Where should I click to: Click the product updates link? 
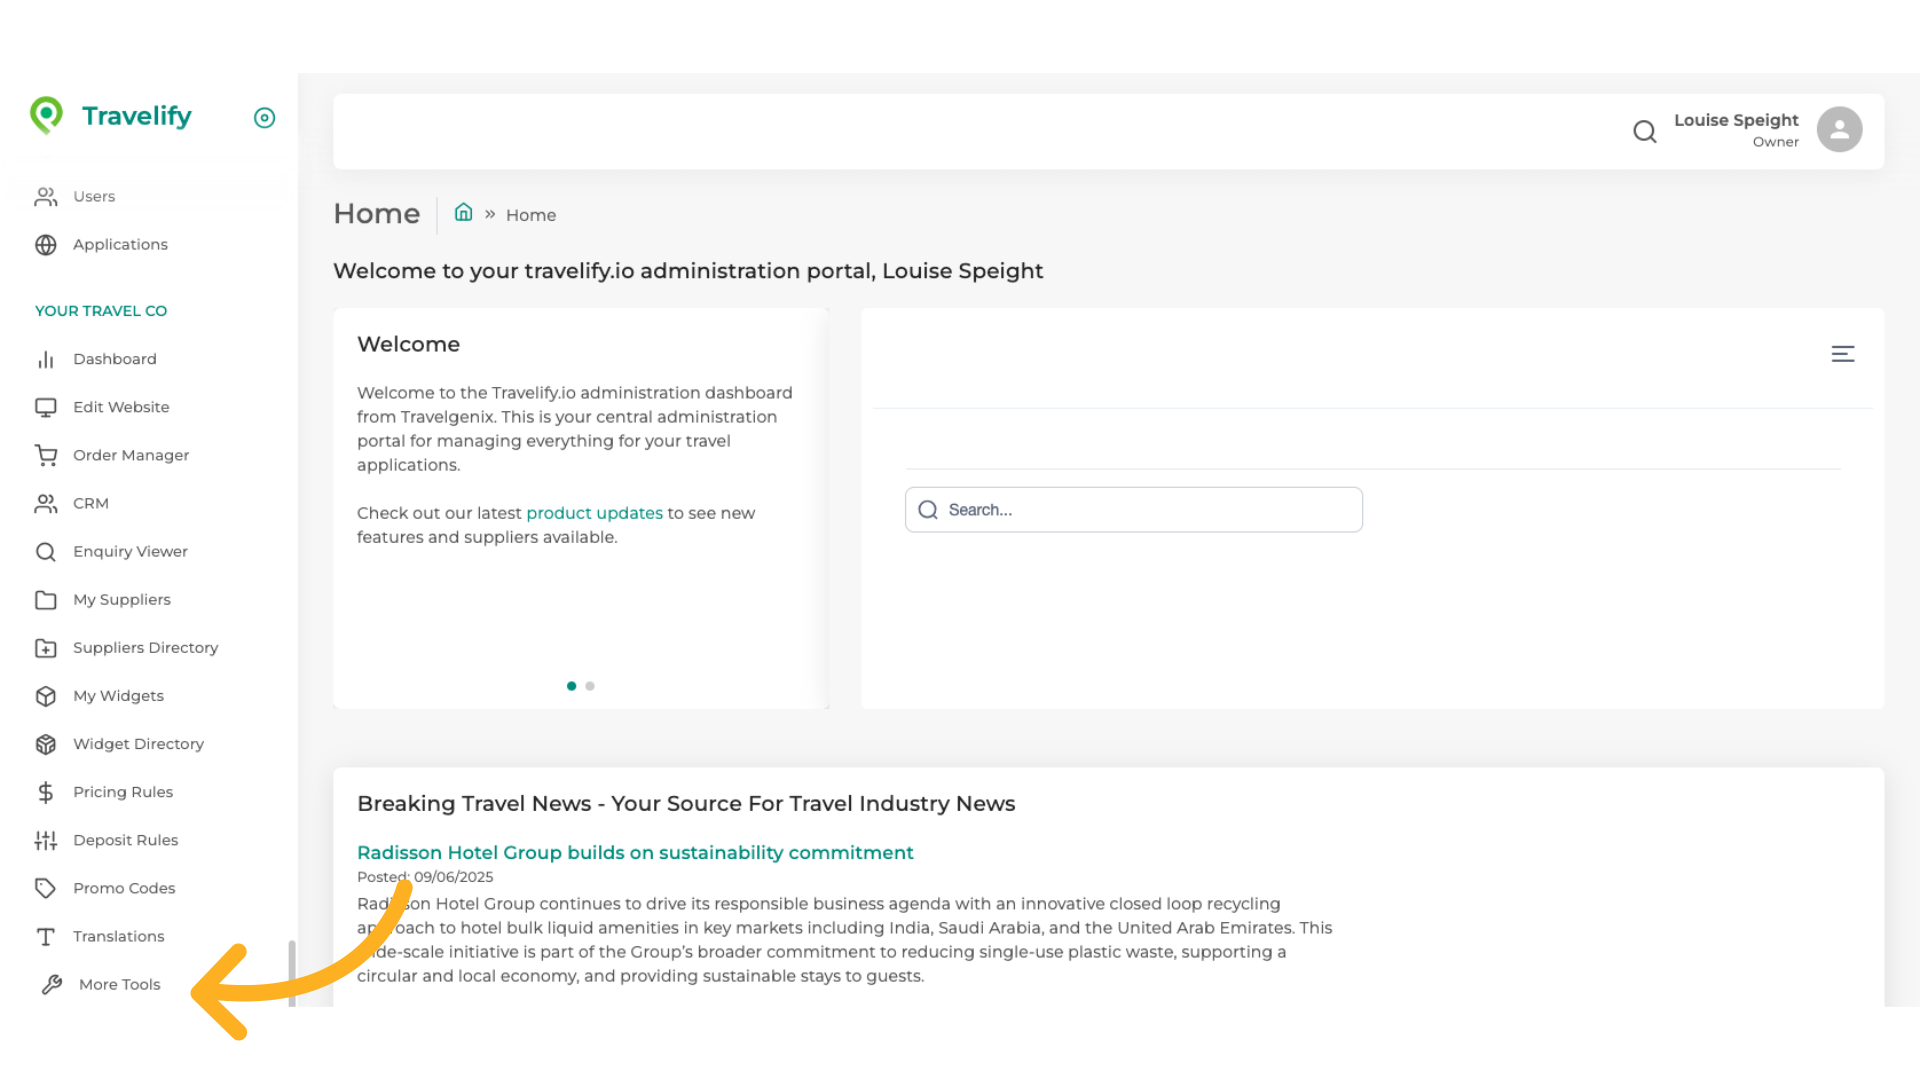[x=594, y=513]
